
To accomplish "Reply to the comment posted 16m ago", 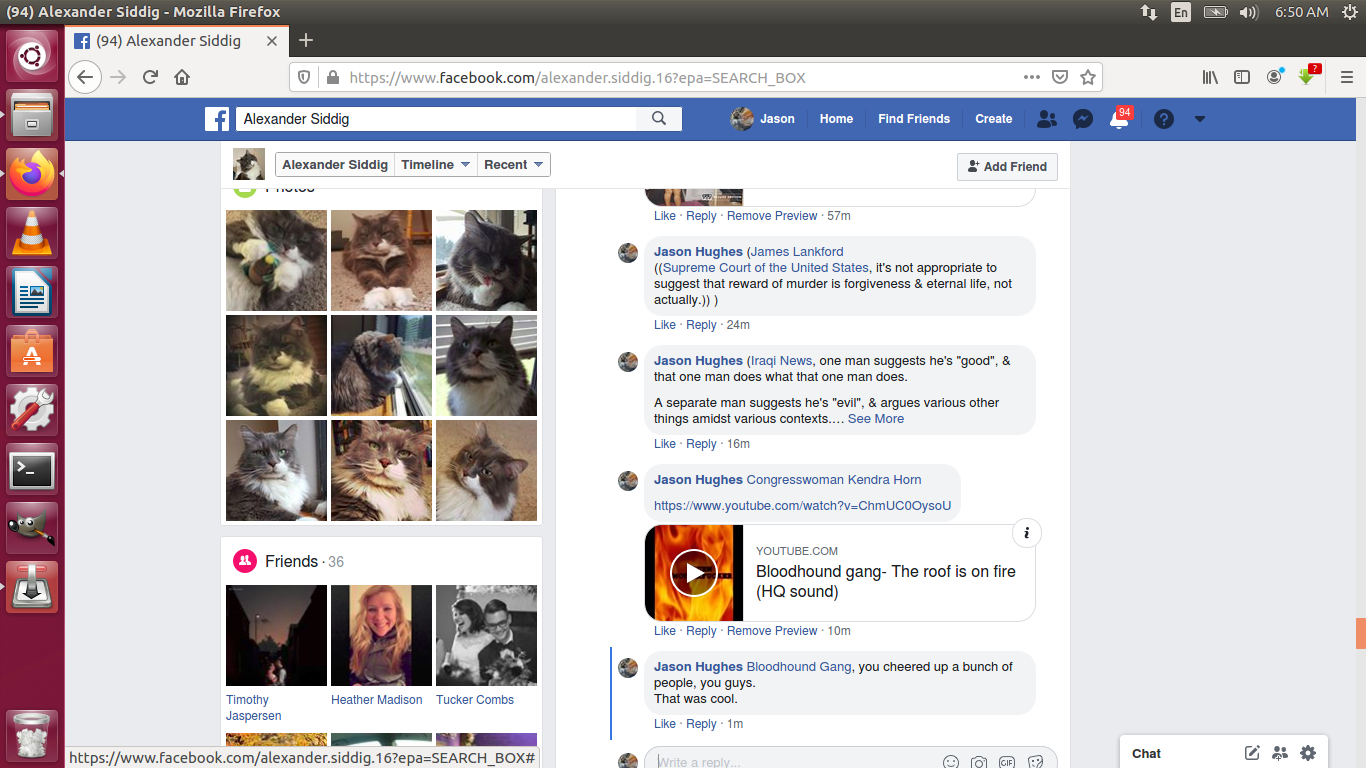I will tap(701, 444).
